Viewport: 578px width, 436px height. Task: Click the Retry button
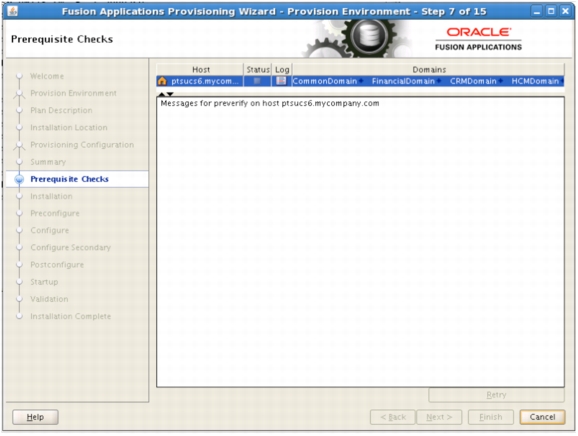[496, 395]
